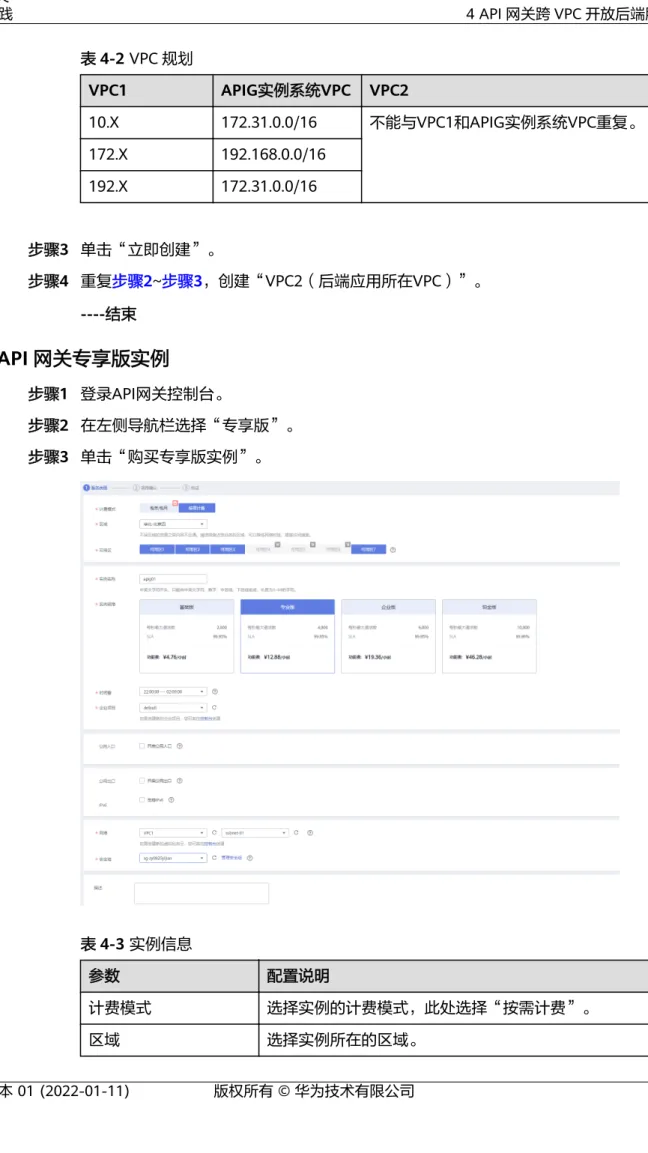The width and height of the screenshot is (648, 1153).
Task: Click the blue link under enterprise project dropdown
Action: click(207, 718)
